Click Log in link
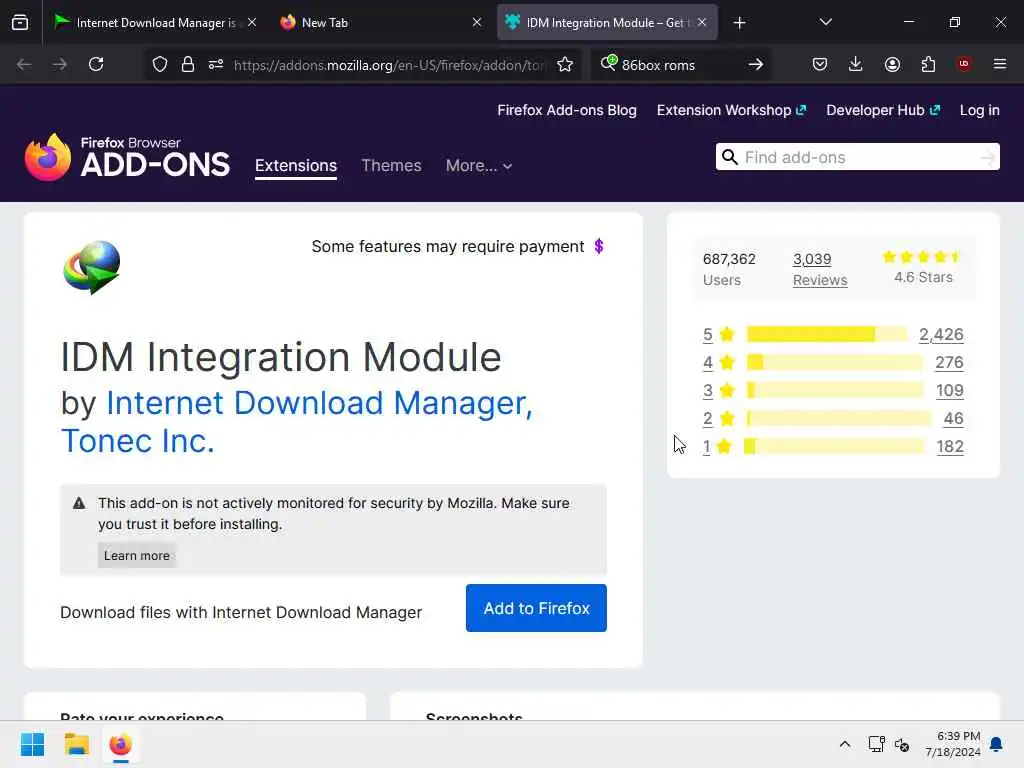This screenshot has width=1024, height=768. click(x=980, y=110)
